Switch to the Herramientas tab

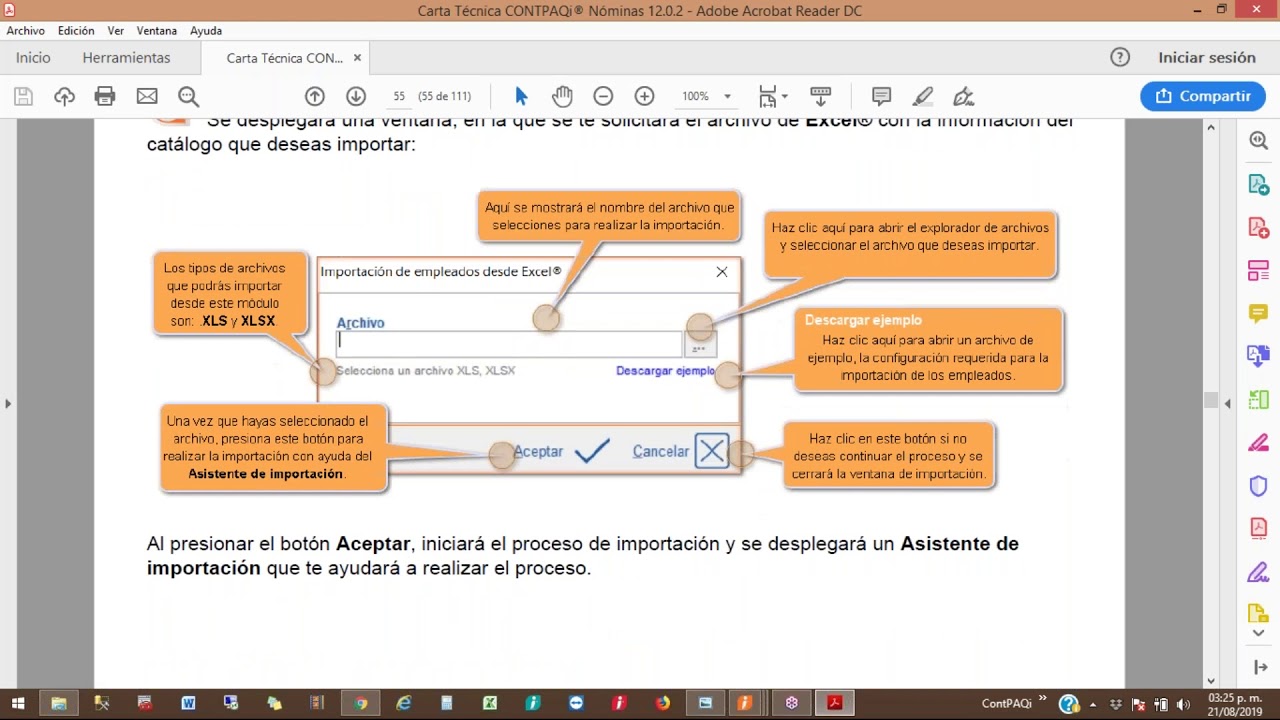[x=126, y=57]
